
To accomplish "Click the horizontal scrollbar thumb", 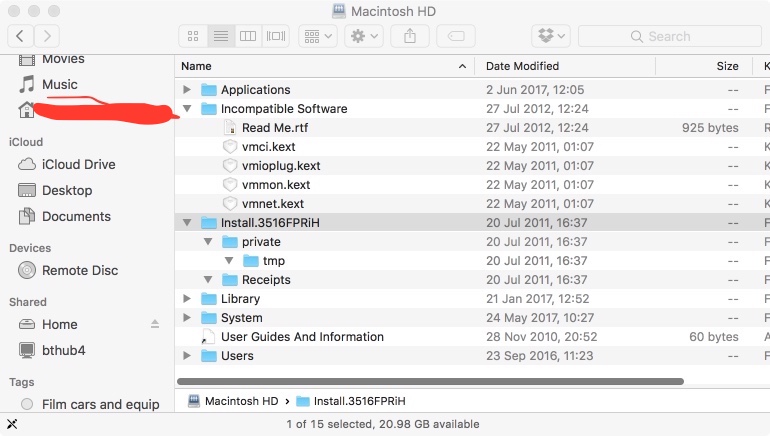I will 430,382.
